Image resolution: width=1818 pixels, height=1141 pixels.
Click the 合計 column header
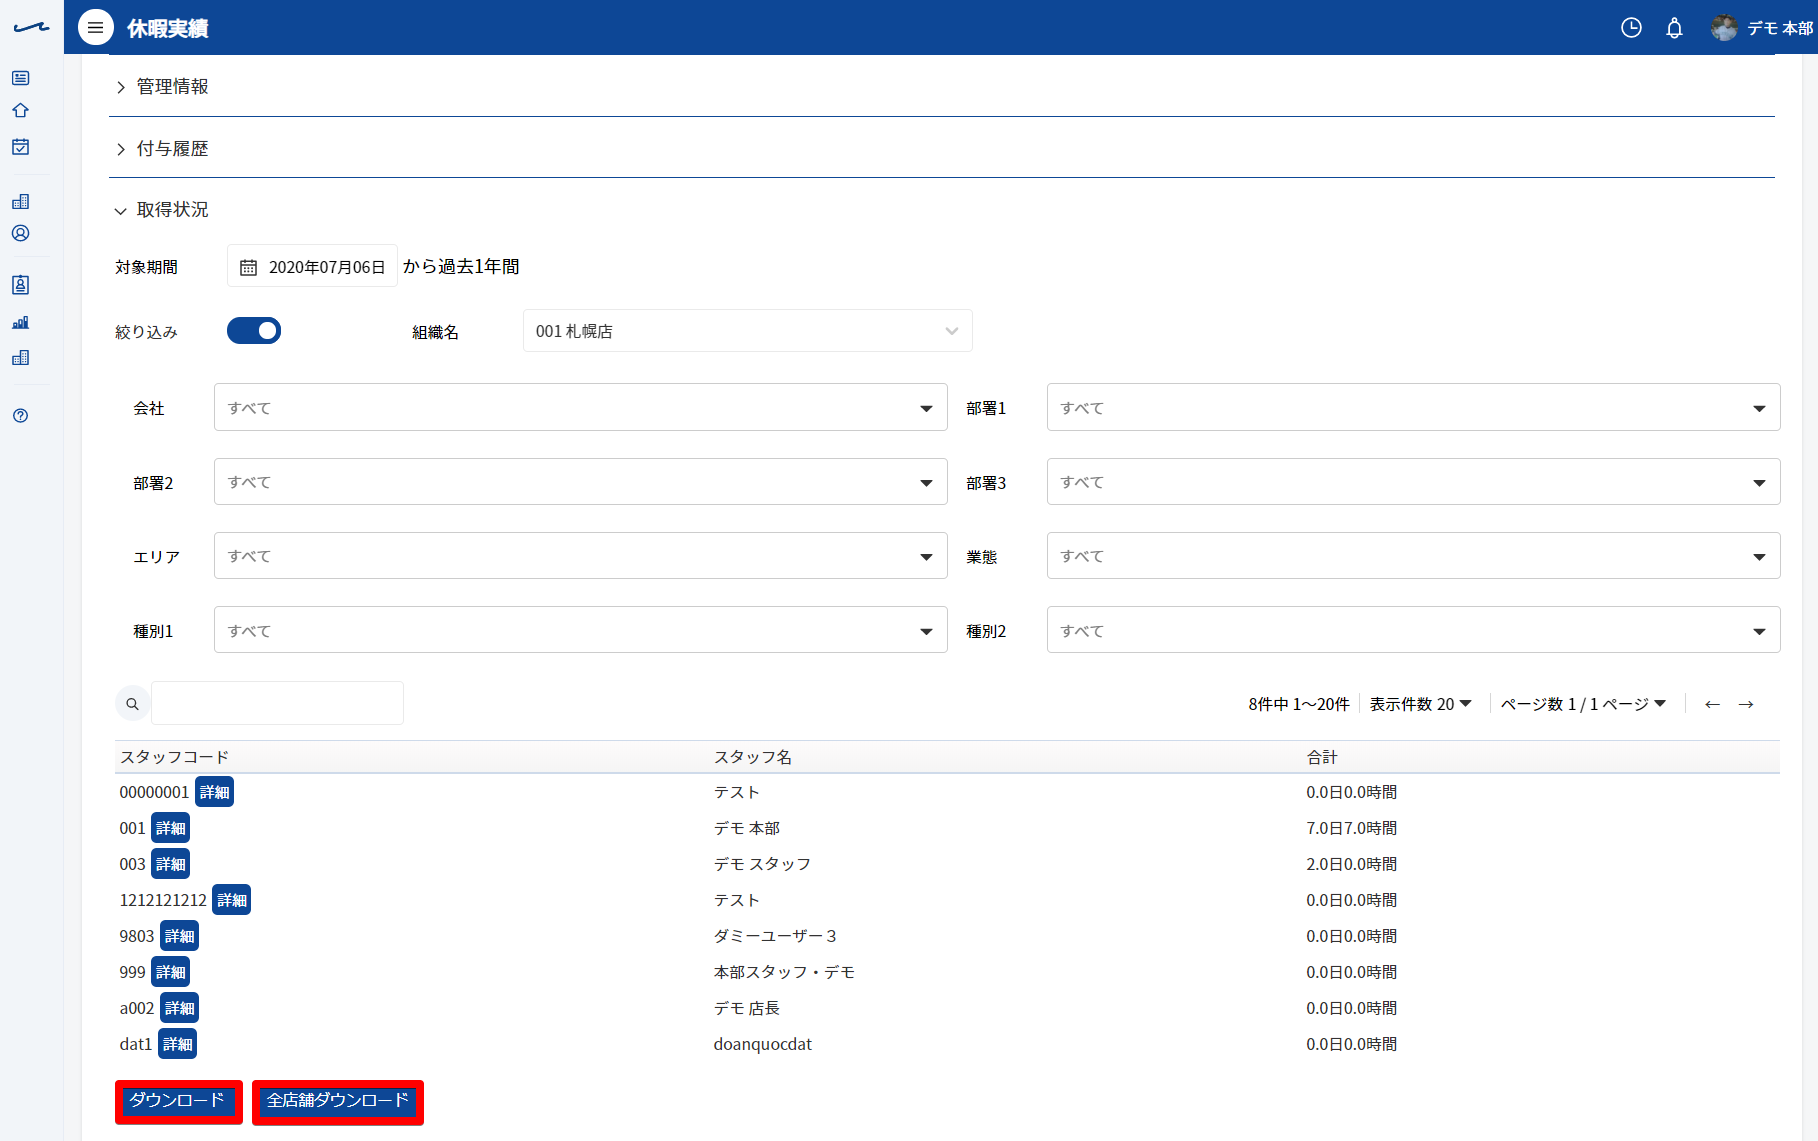(1322, 757)
